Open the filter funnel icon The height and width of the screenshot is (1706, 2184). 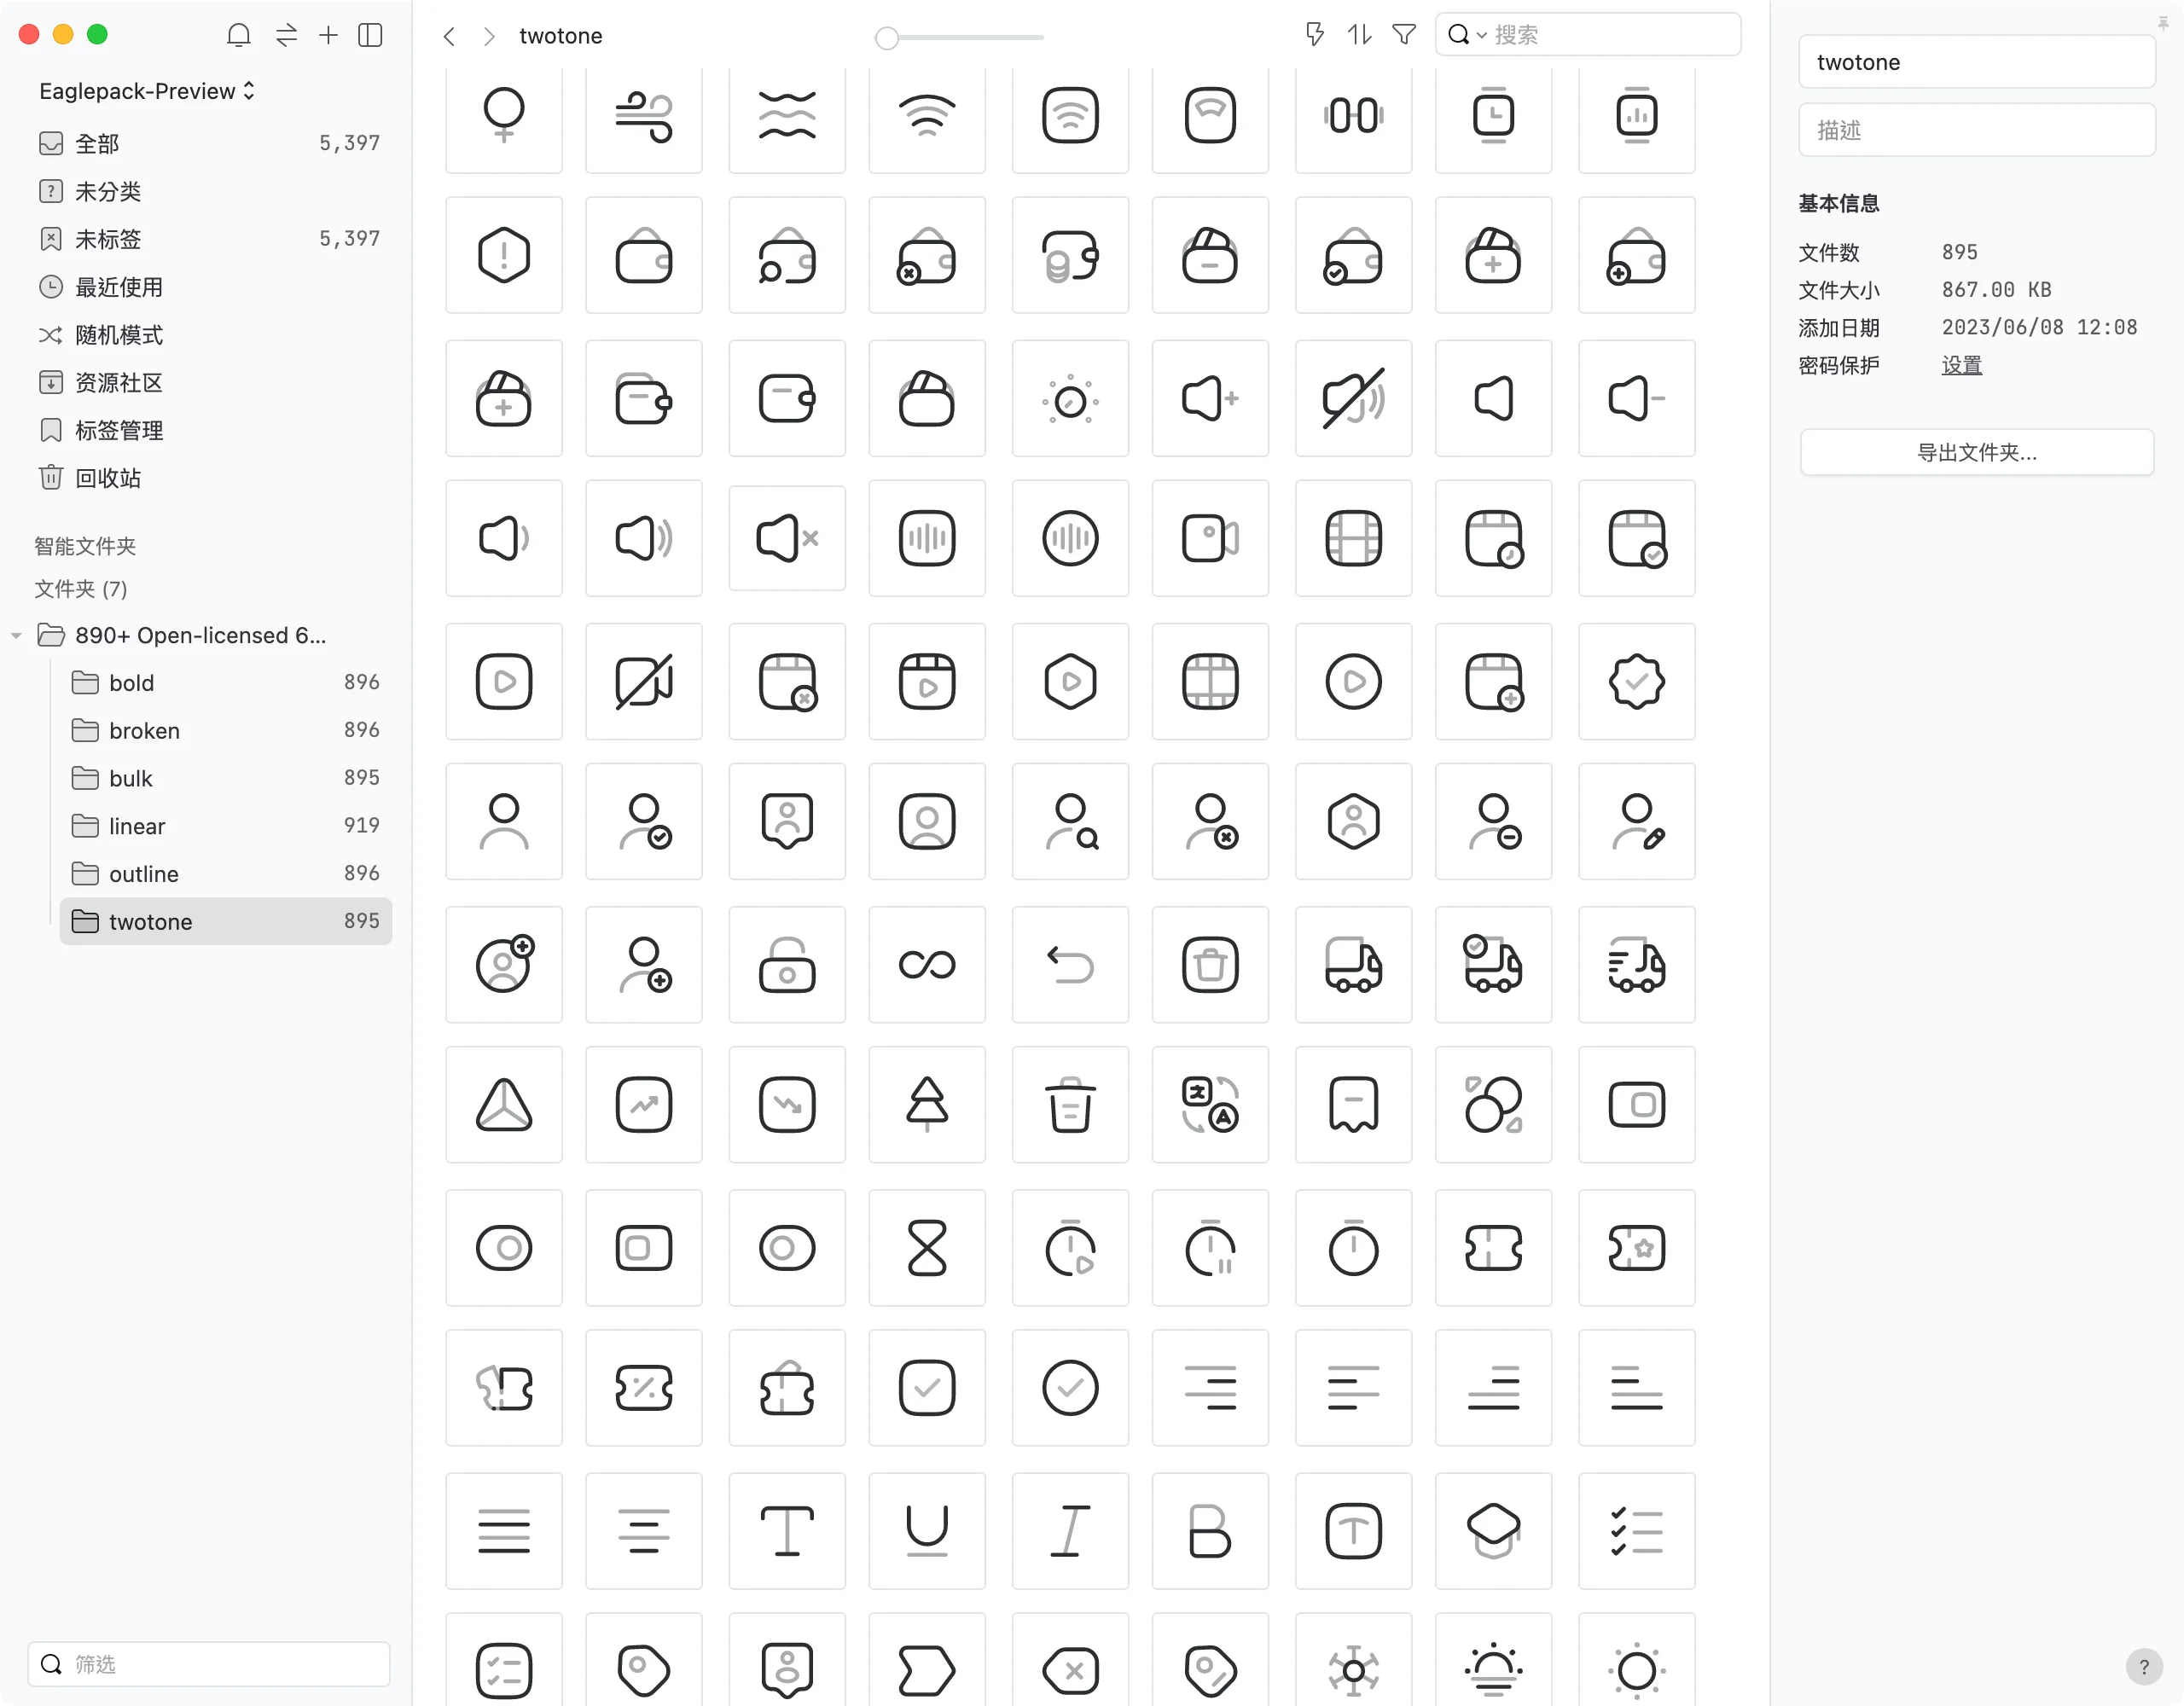coord(1404,35)
